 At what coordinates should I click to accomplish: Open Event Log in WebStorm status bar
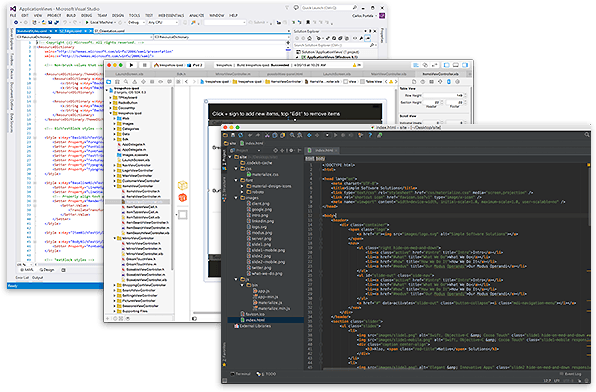coord(570,374)
